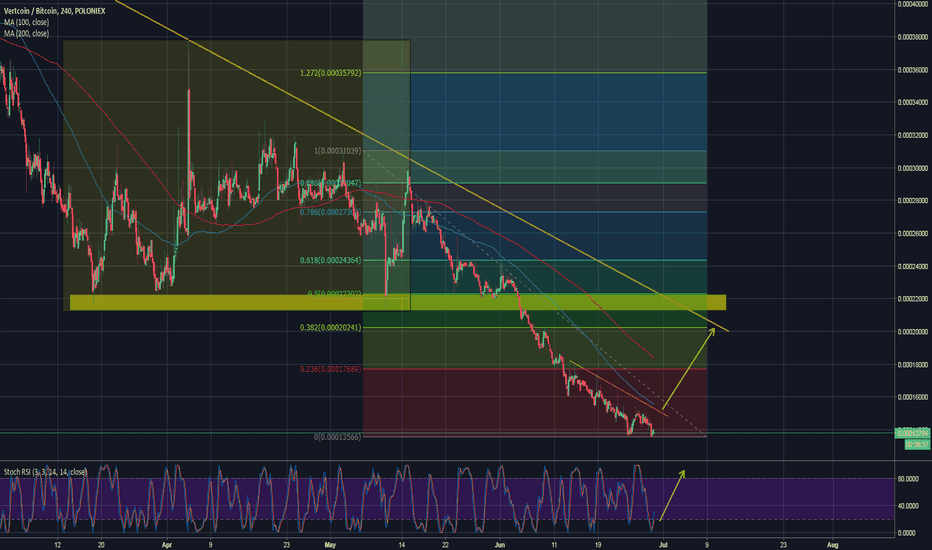Click the Jul date label on time axis
932x550 pixels.
pos(663,545)
